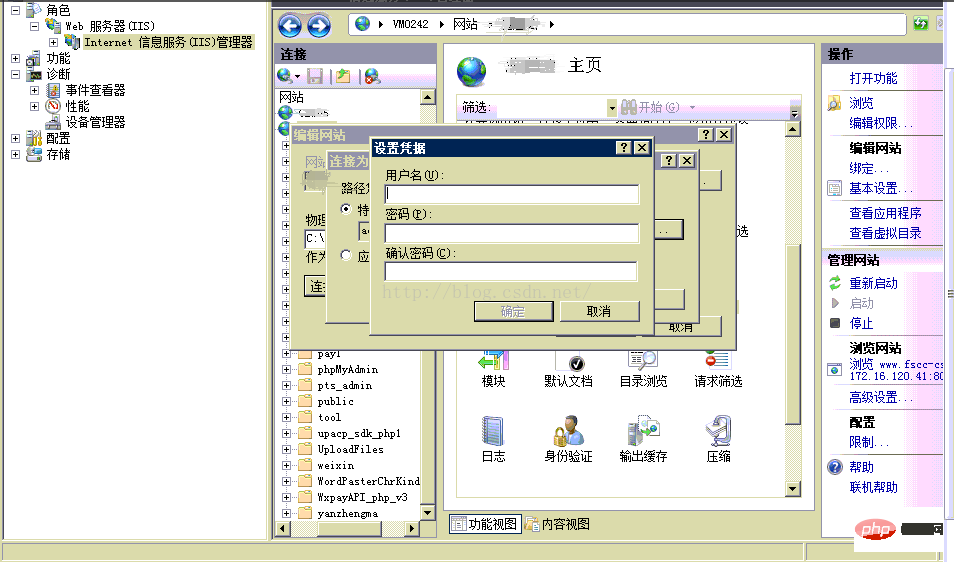Click the refresh icon beside address bar

click(x=921, y=24)
